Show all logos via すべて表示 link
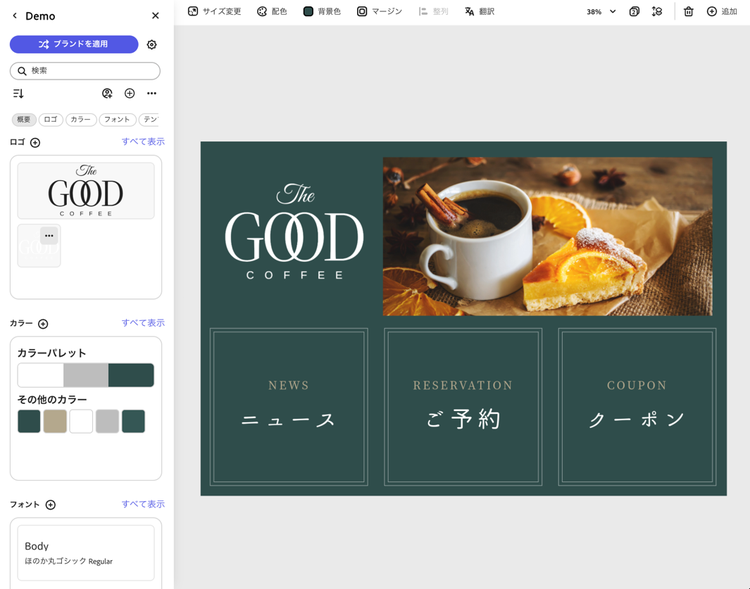750x589 pixels. click(x=143, y=142)
